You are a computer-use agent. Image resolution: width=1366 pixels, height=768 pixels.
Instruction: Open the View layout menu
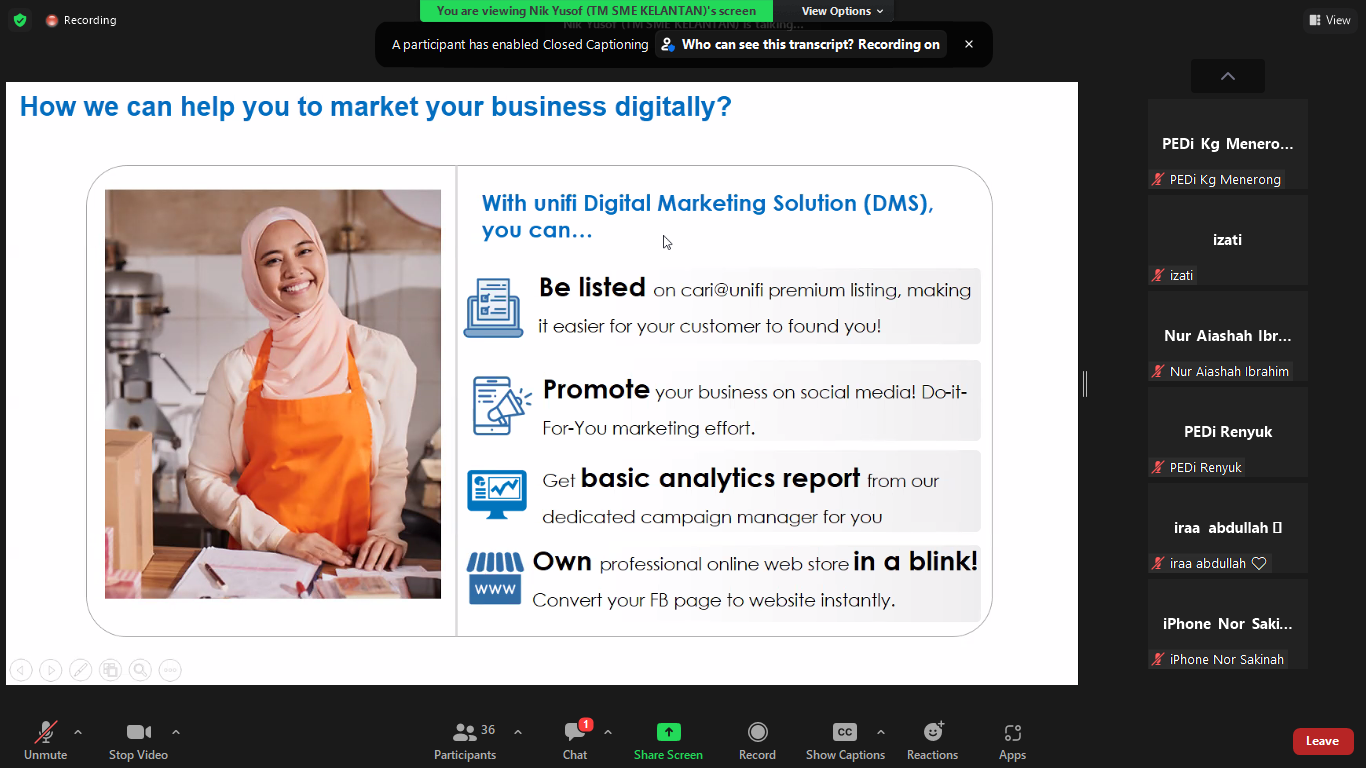point(1329,20)
